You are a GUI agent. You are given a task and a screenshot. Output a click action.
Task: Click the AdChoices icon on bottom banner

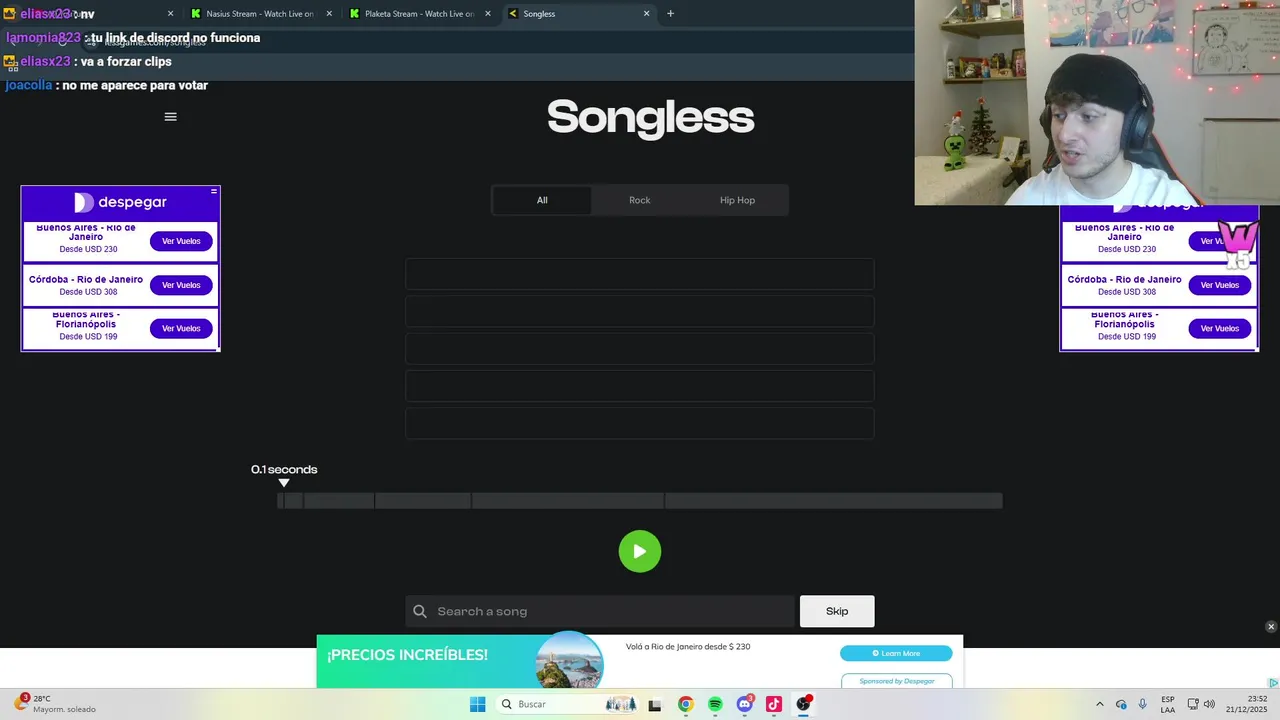(x=1273, y=683)
